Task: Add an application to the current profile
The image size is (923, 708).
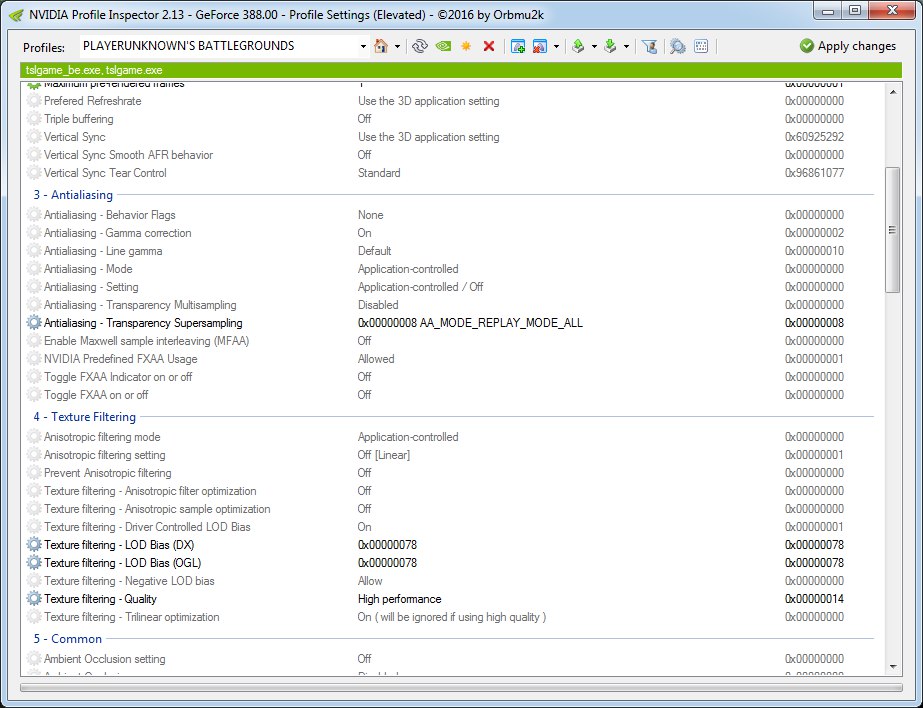Action: coord(518,46)
